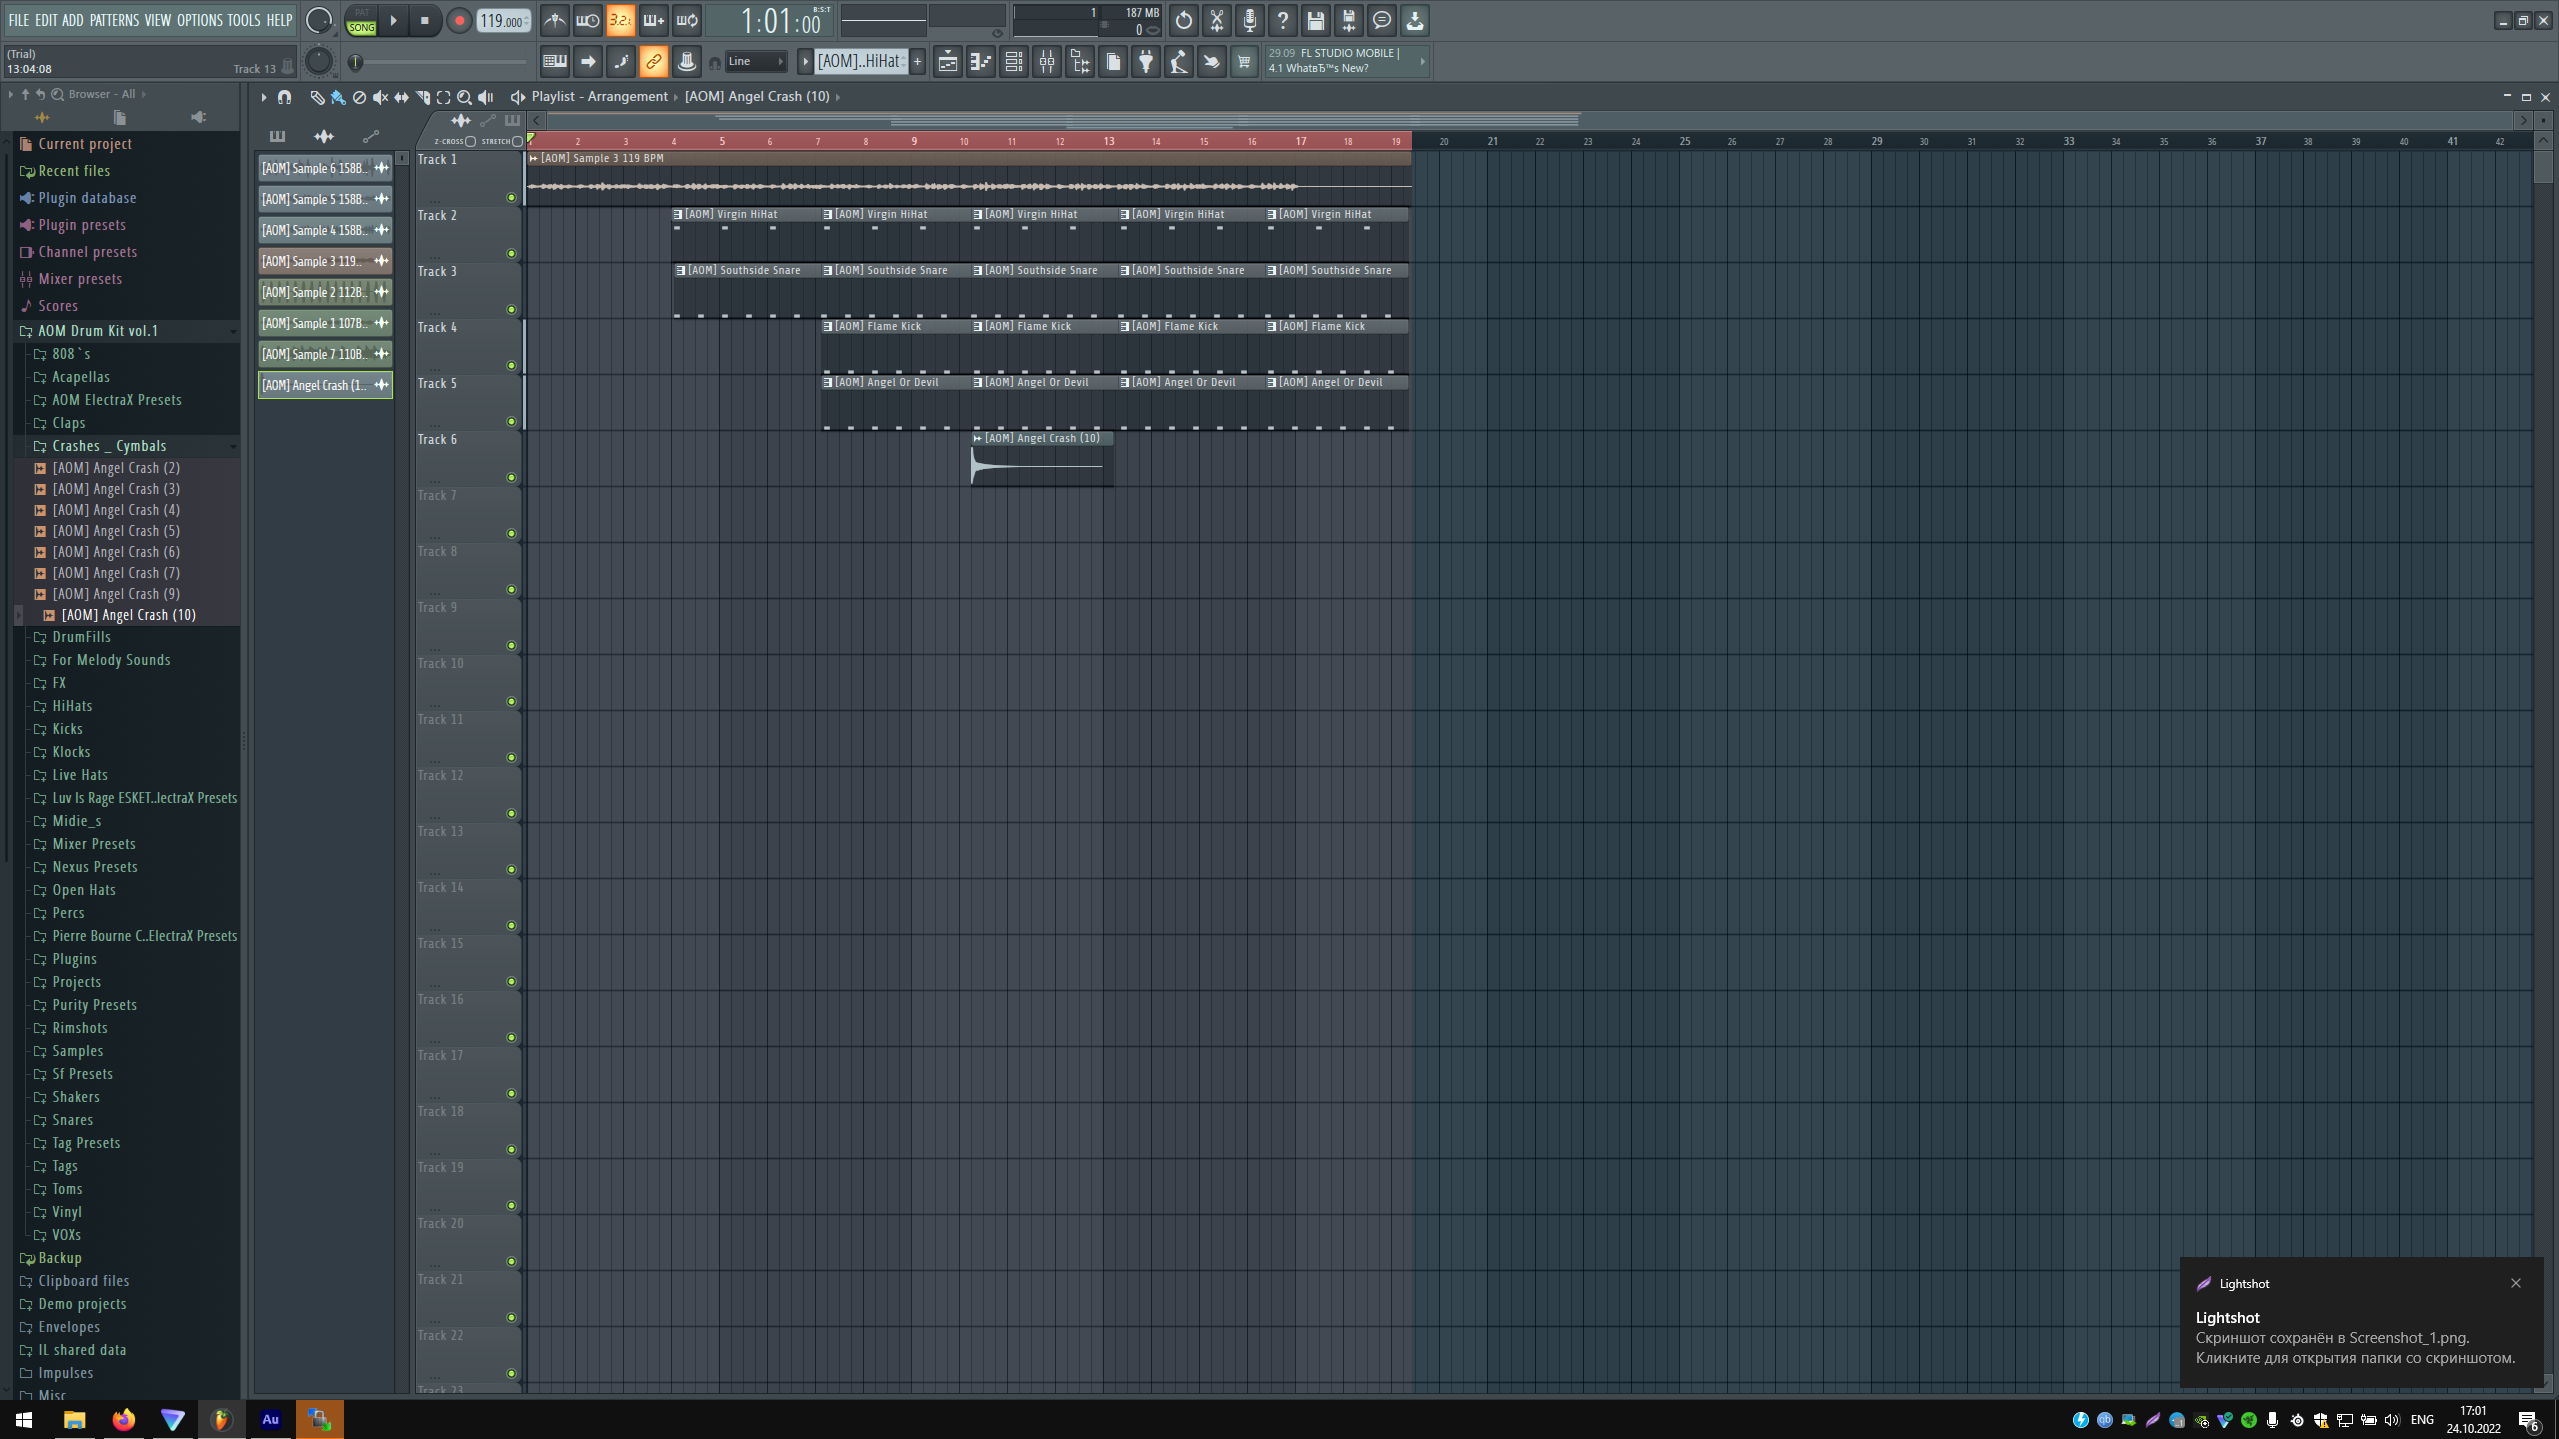Select the playlist Slice tool
Screen dimensions: 2559x1439
click(422, 97)
